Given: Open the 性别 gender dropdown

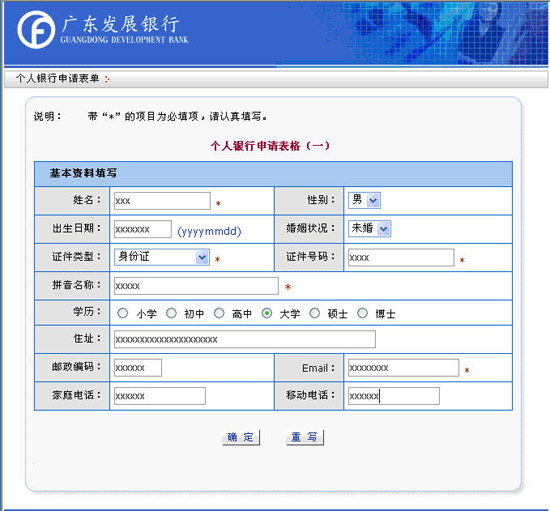Looking at the screenshot, I should click(x=364, y=200).
